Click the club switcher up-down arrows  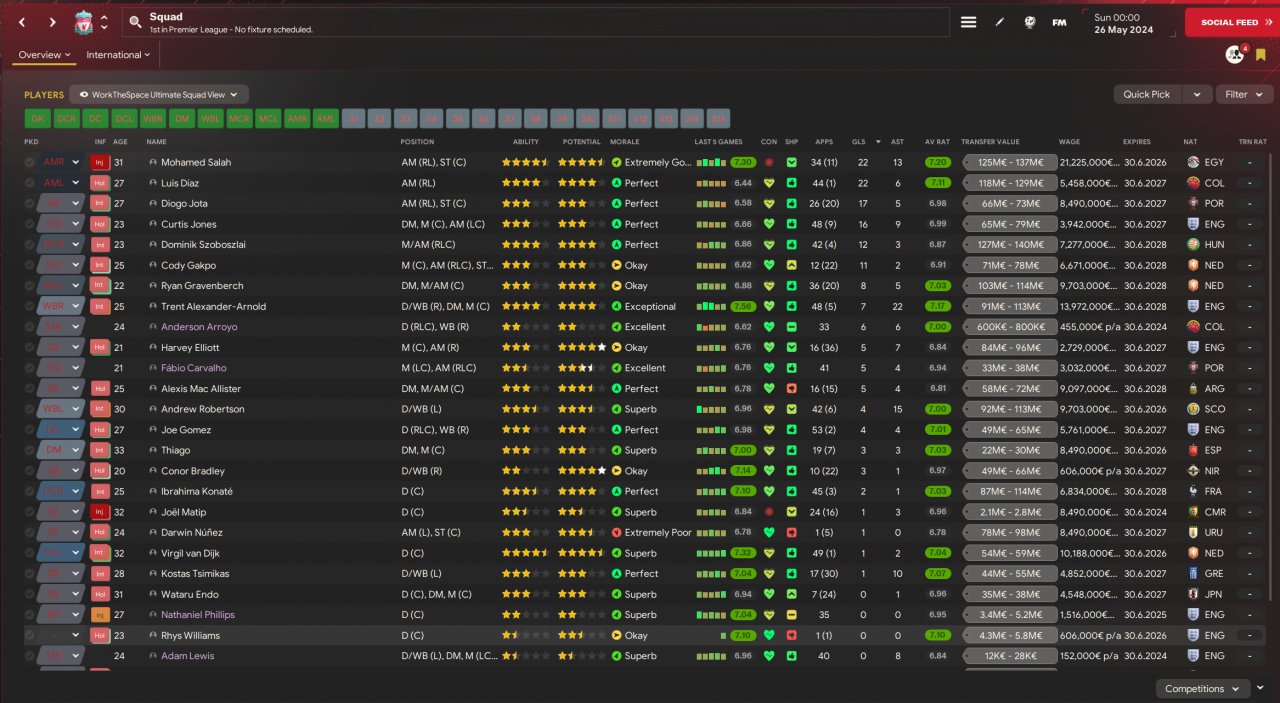[104, 22]
